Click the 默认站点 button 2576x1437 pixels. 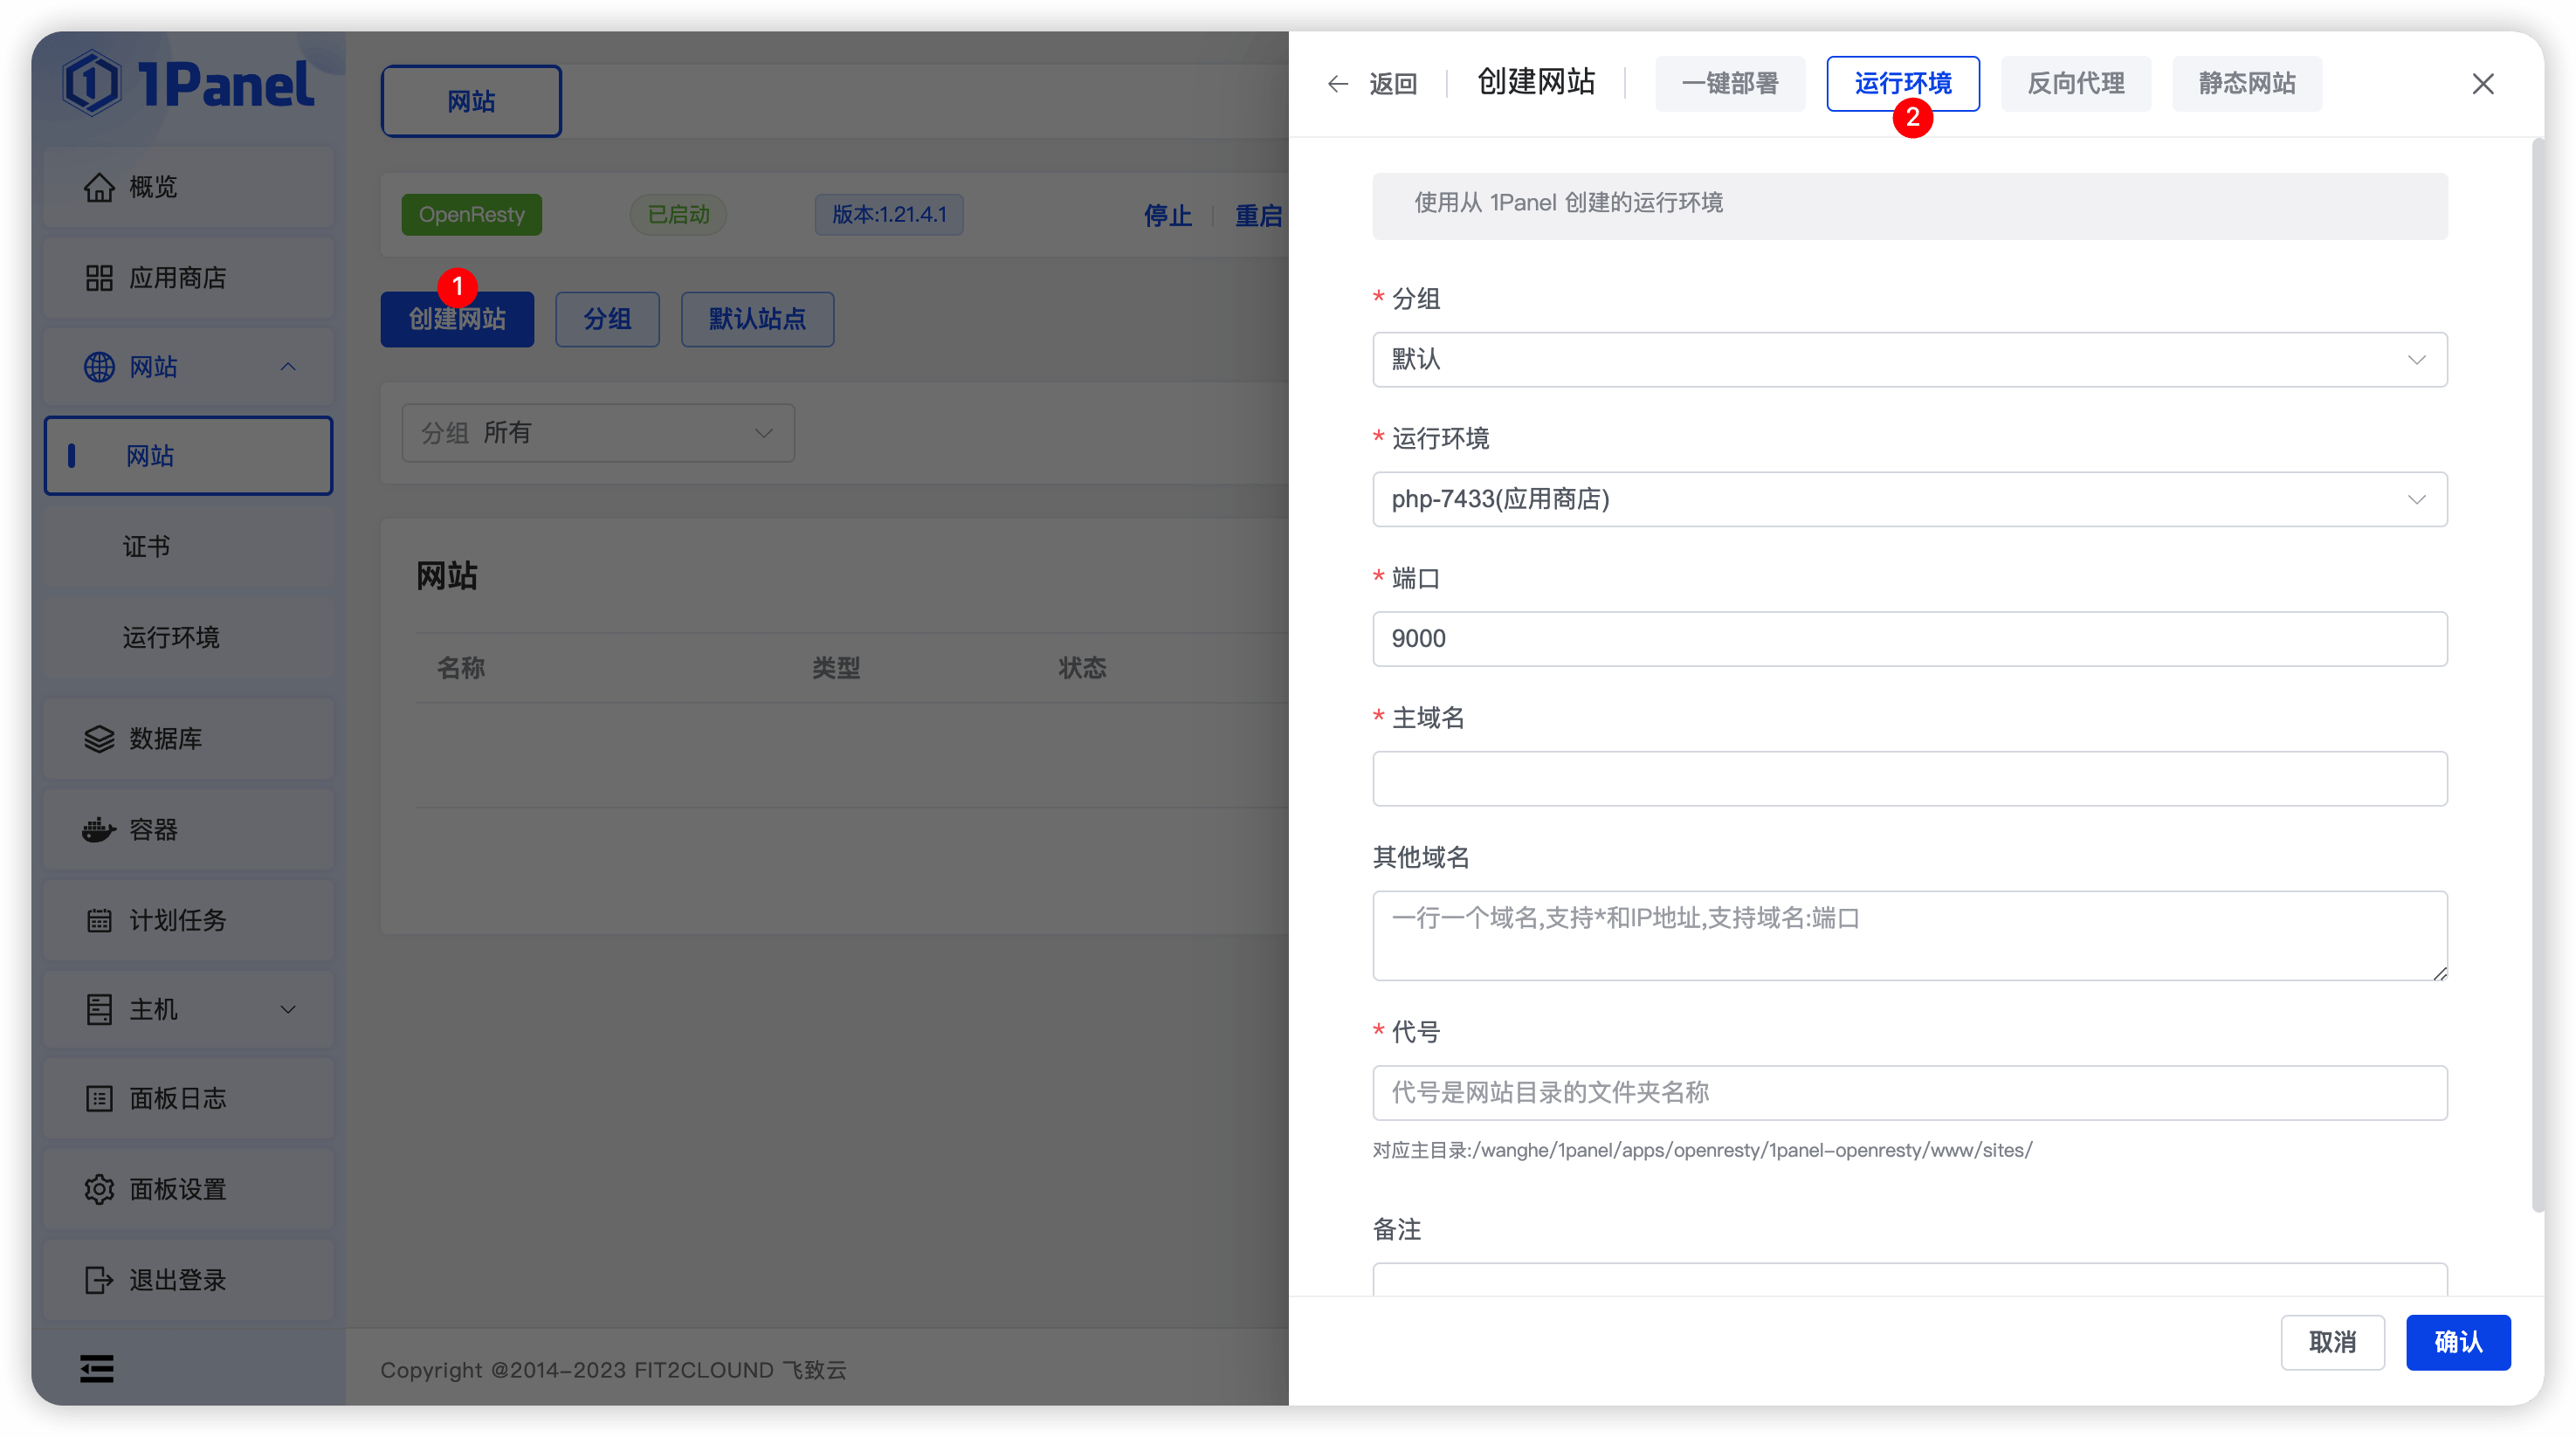(757, 319)
